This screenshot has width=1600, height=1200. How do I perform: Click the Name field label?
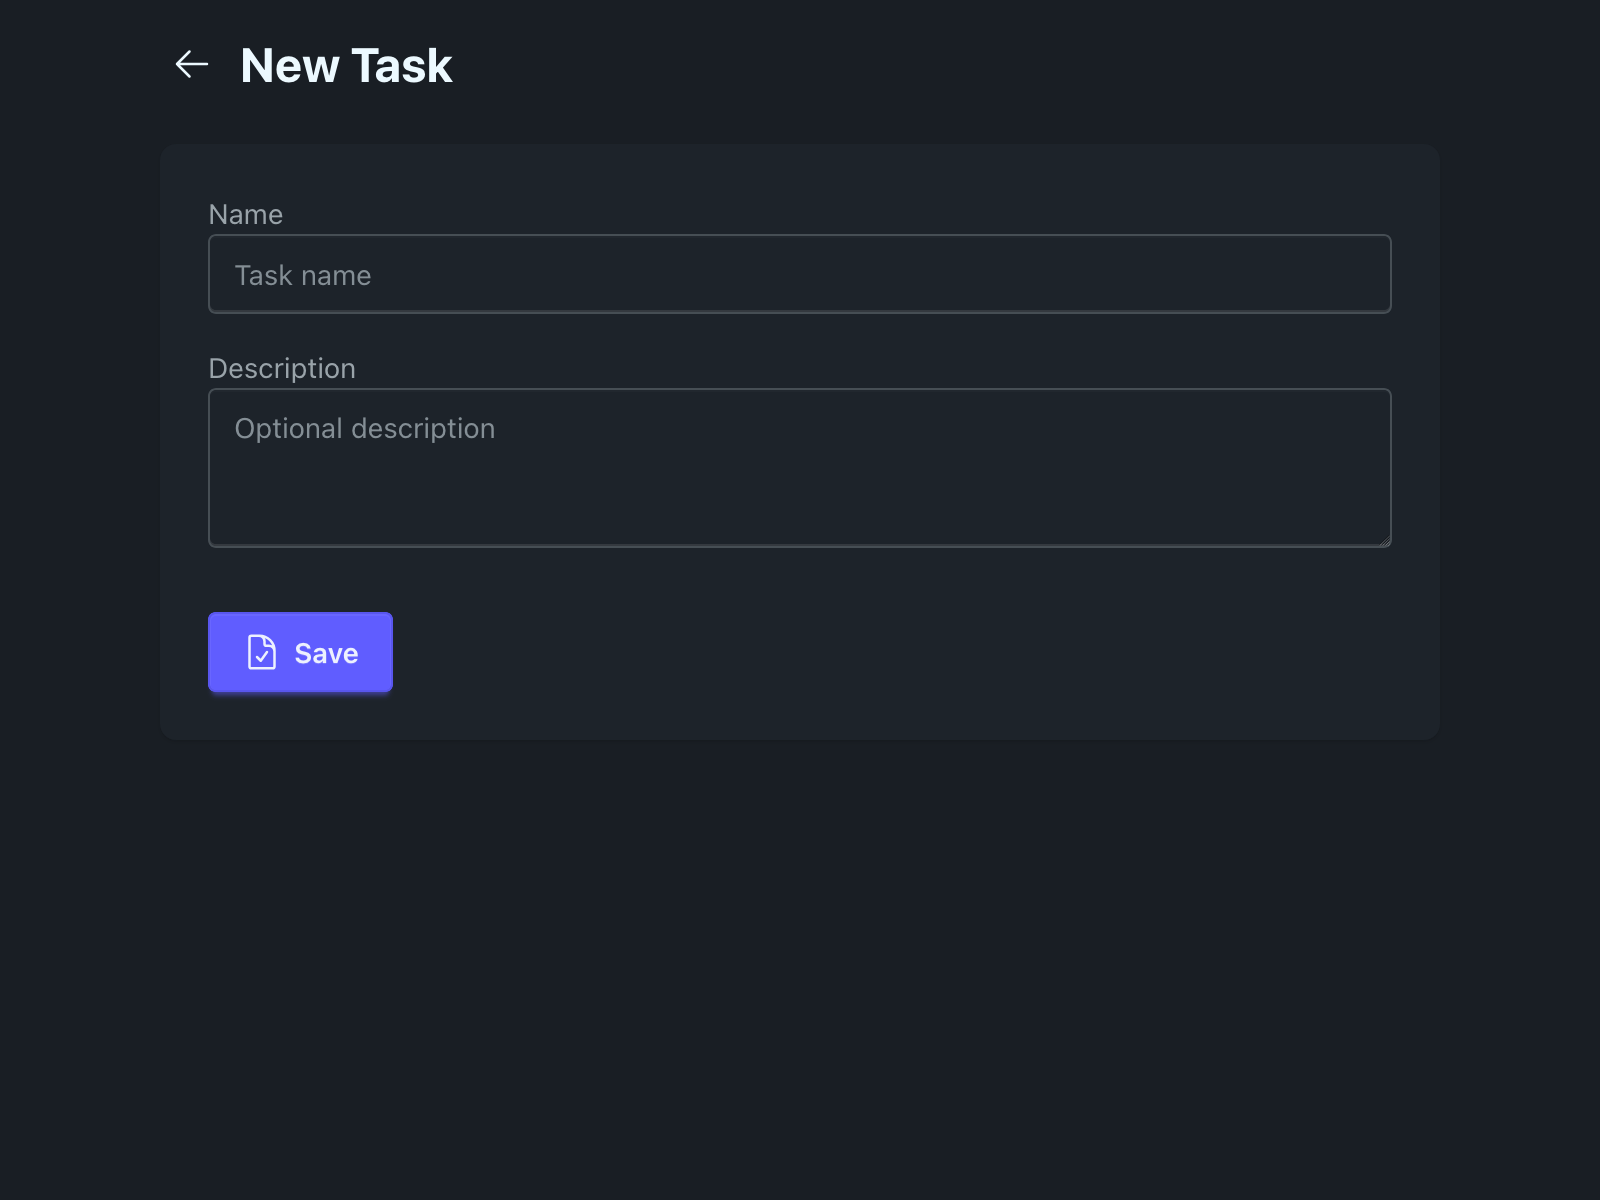[x=246, y=215]
